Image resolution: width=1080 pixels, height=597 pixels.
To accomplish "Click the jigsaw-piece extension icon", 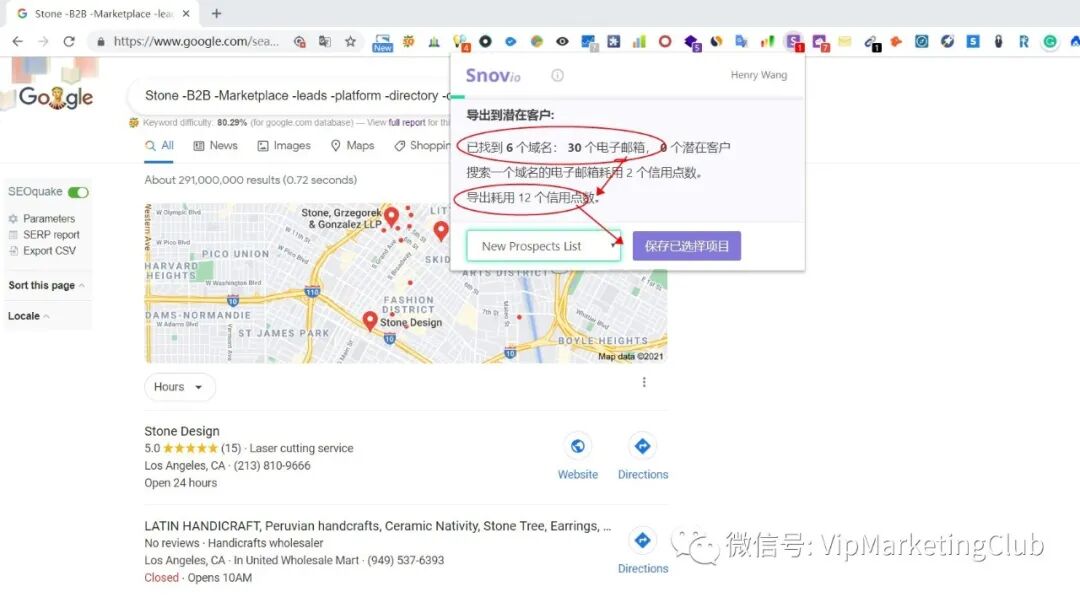I will click(614, 41).
